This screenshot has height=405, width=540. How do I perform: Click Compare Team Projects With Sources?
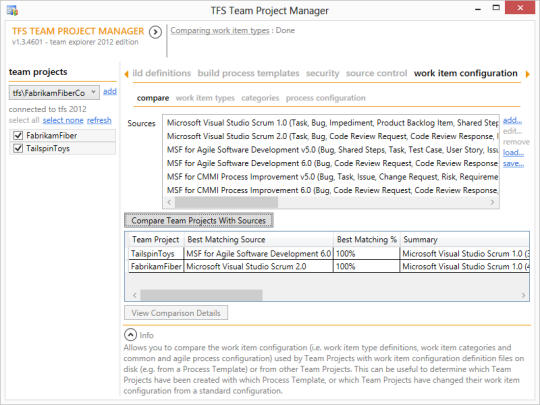point(199,220)
